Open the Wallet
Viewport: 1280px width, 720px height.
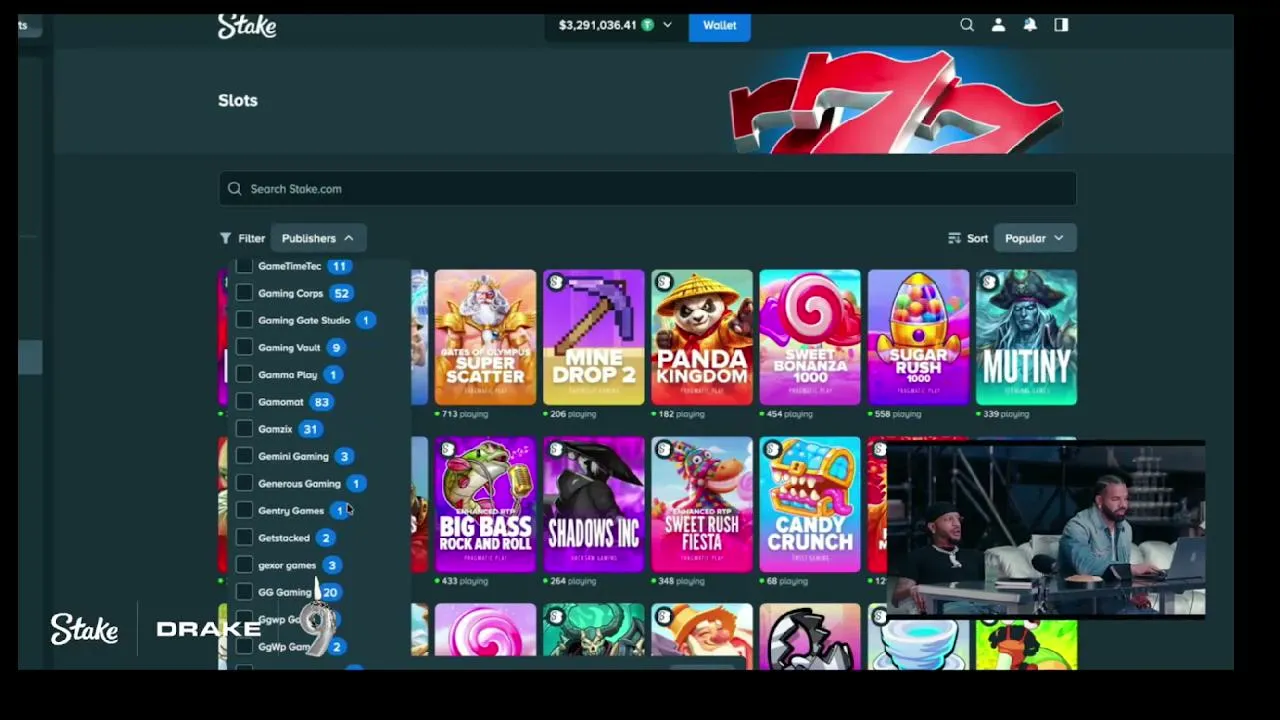(719, 25)
